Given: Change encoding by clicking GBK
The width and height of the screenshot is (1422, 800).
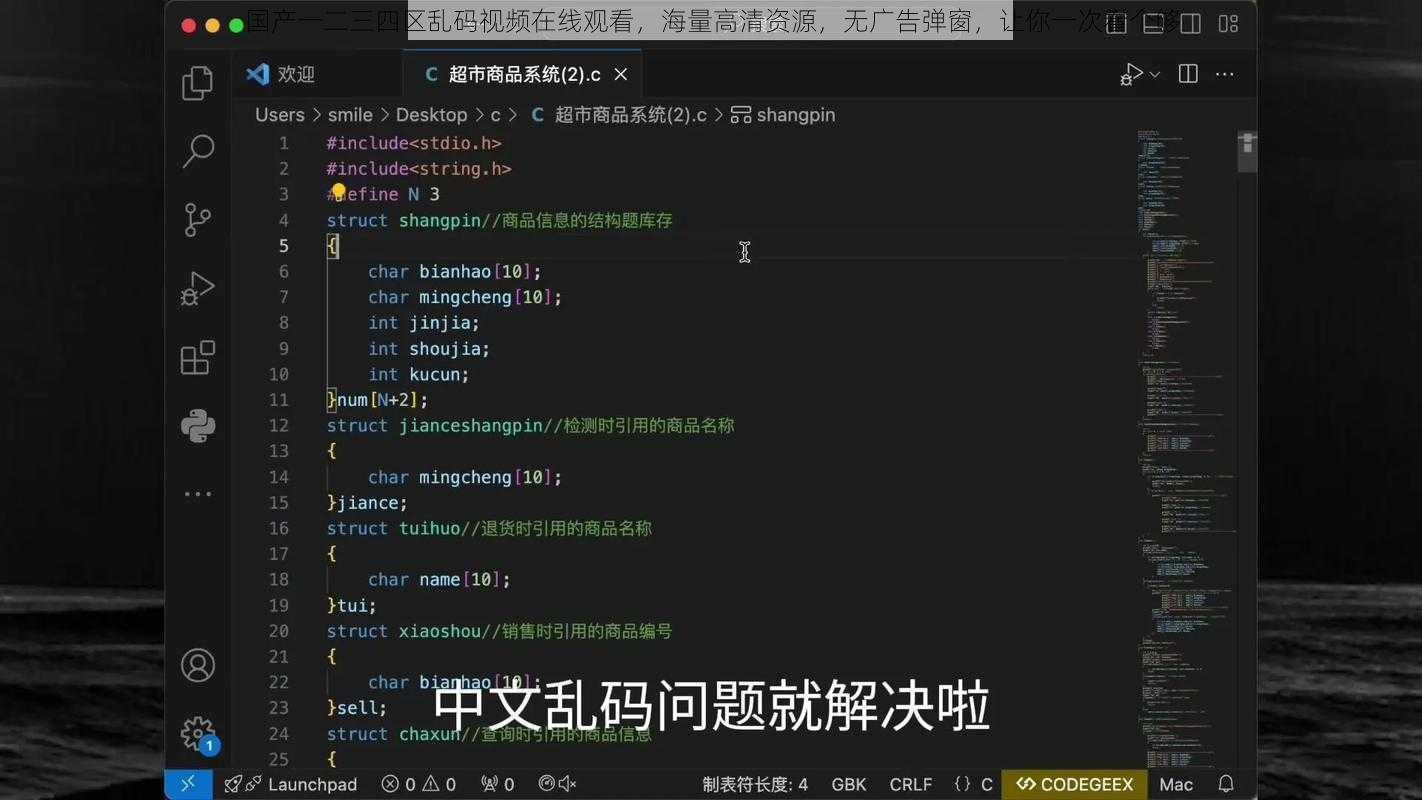Looking at the screenshot, I should pos(849,784).
